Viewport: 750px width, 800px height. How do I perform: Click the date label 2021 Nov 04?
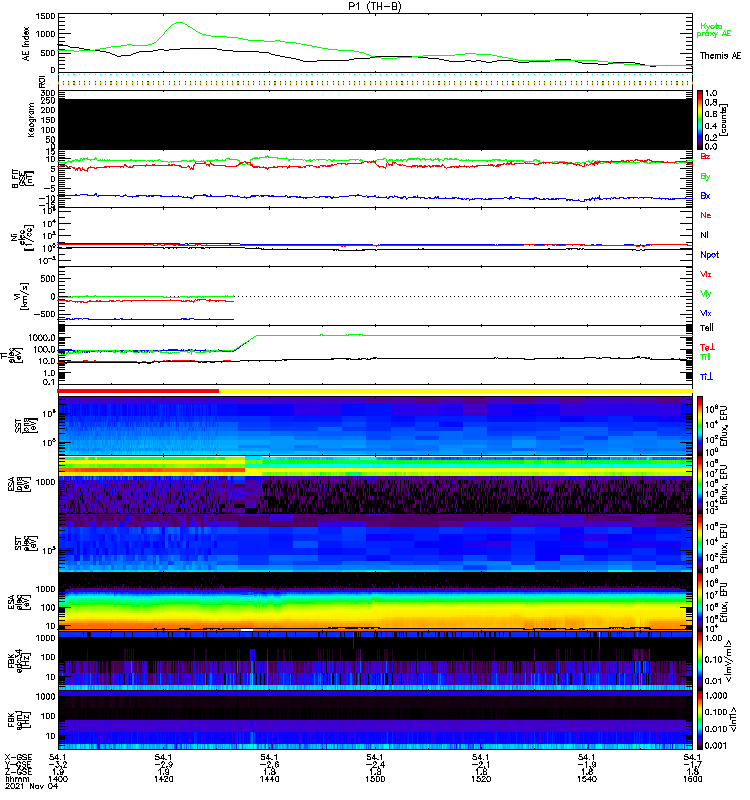tap(32, 786)
